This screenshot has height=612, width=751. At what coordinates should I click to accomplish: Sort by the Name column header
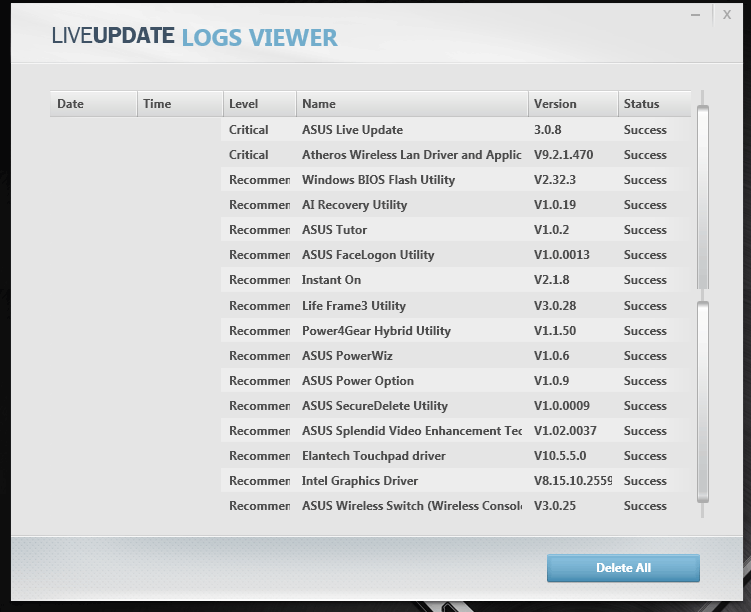pos(412,103)
